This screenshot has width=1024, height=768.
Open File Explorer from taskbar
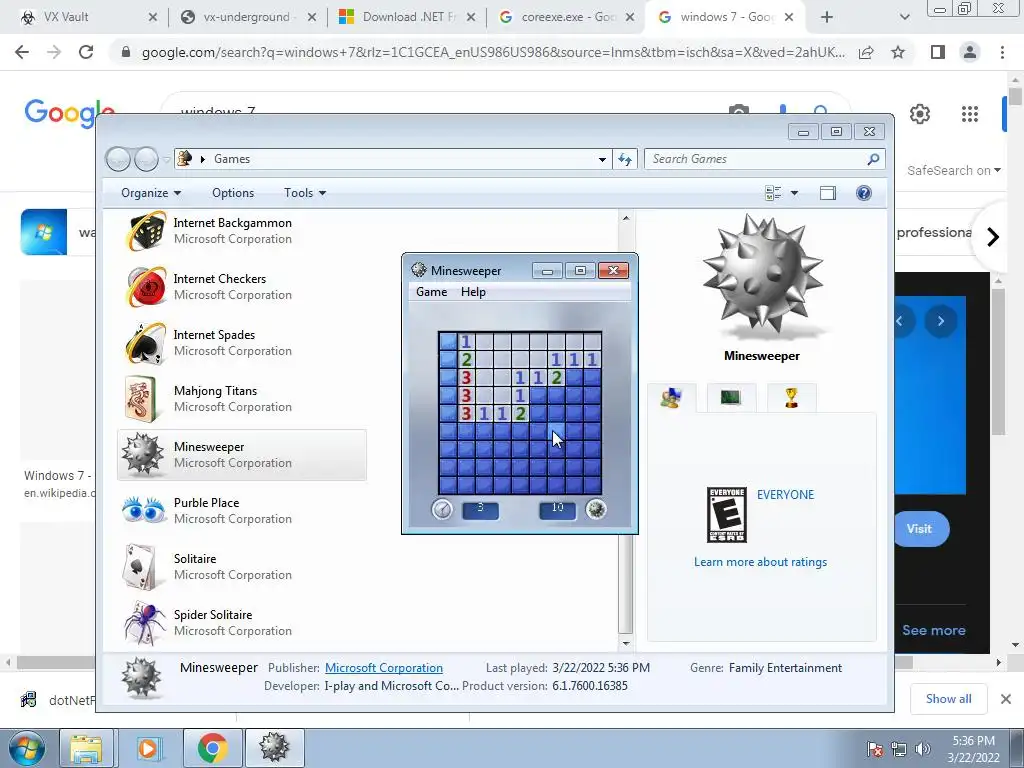86,748
